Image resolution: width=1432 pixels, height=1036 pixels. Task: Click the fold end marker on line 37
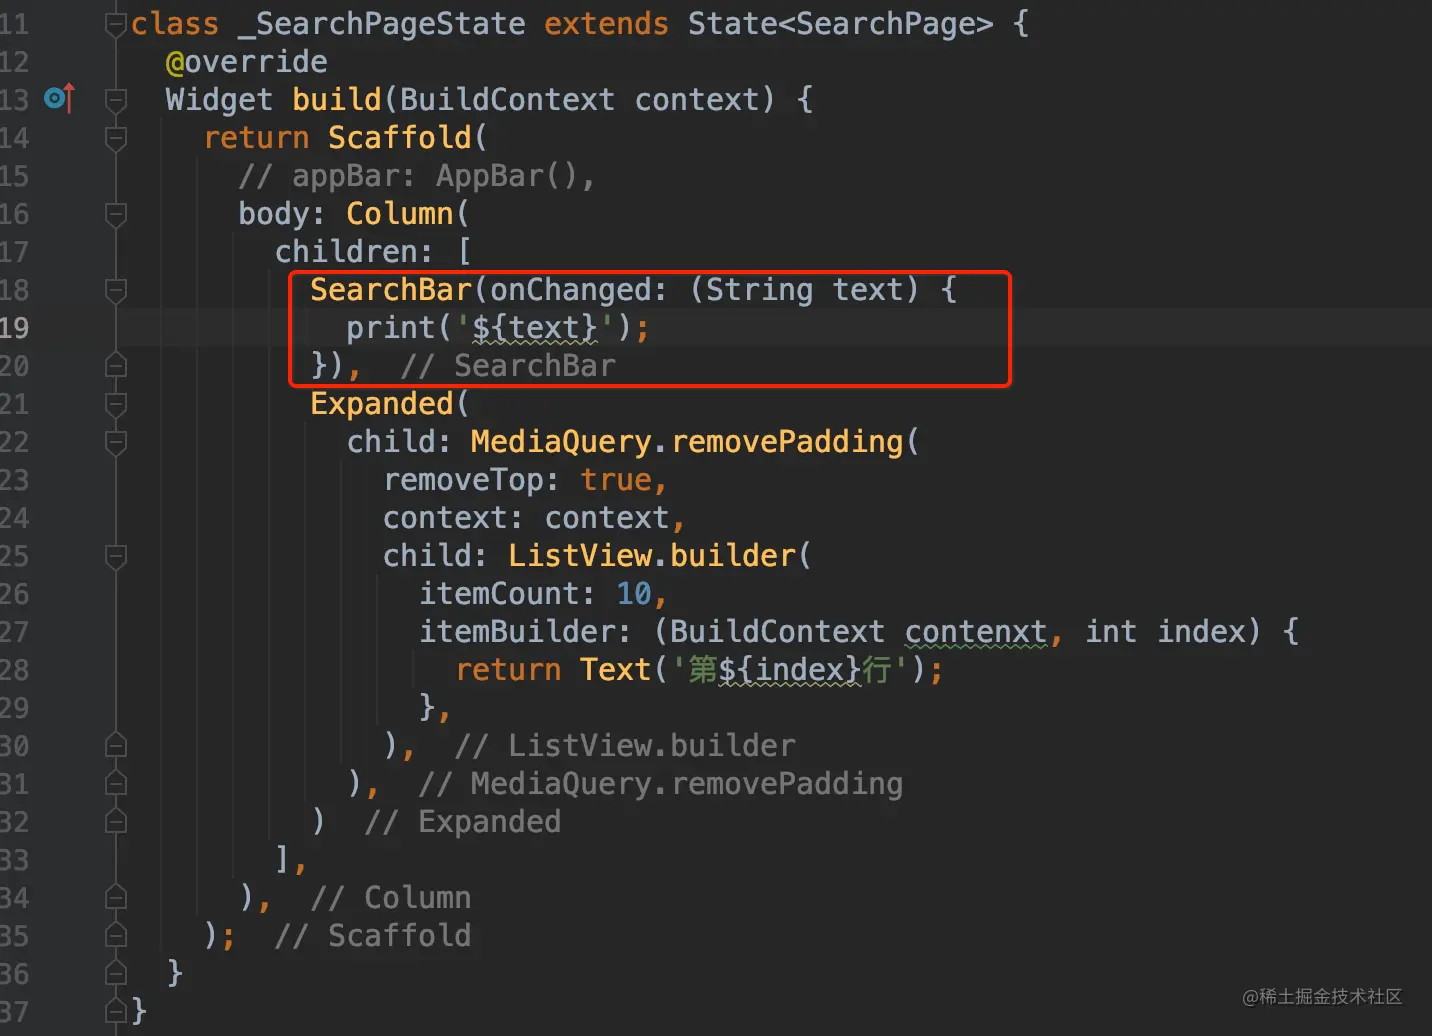click(116, 1011)
